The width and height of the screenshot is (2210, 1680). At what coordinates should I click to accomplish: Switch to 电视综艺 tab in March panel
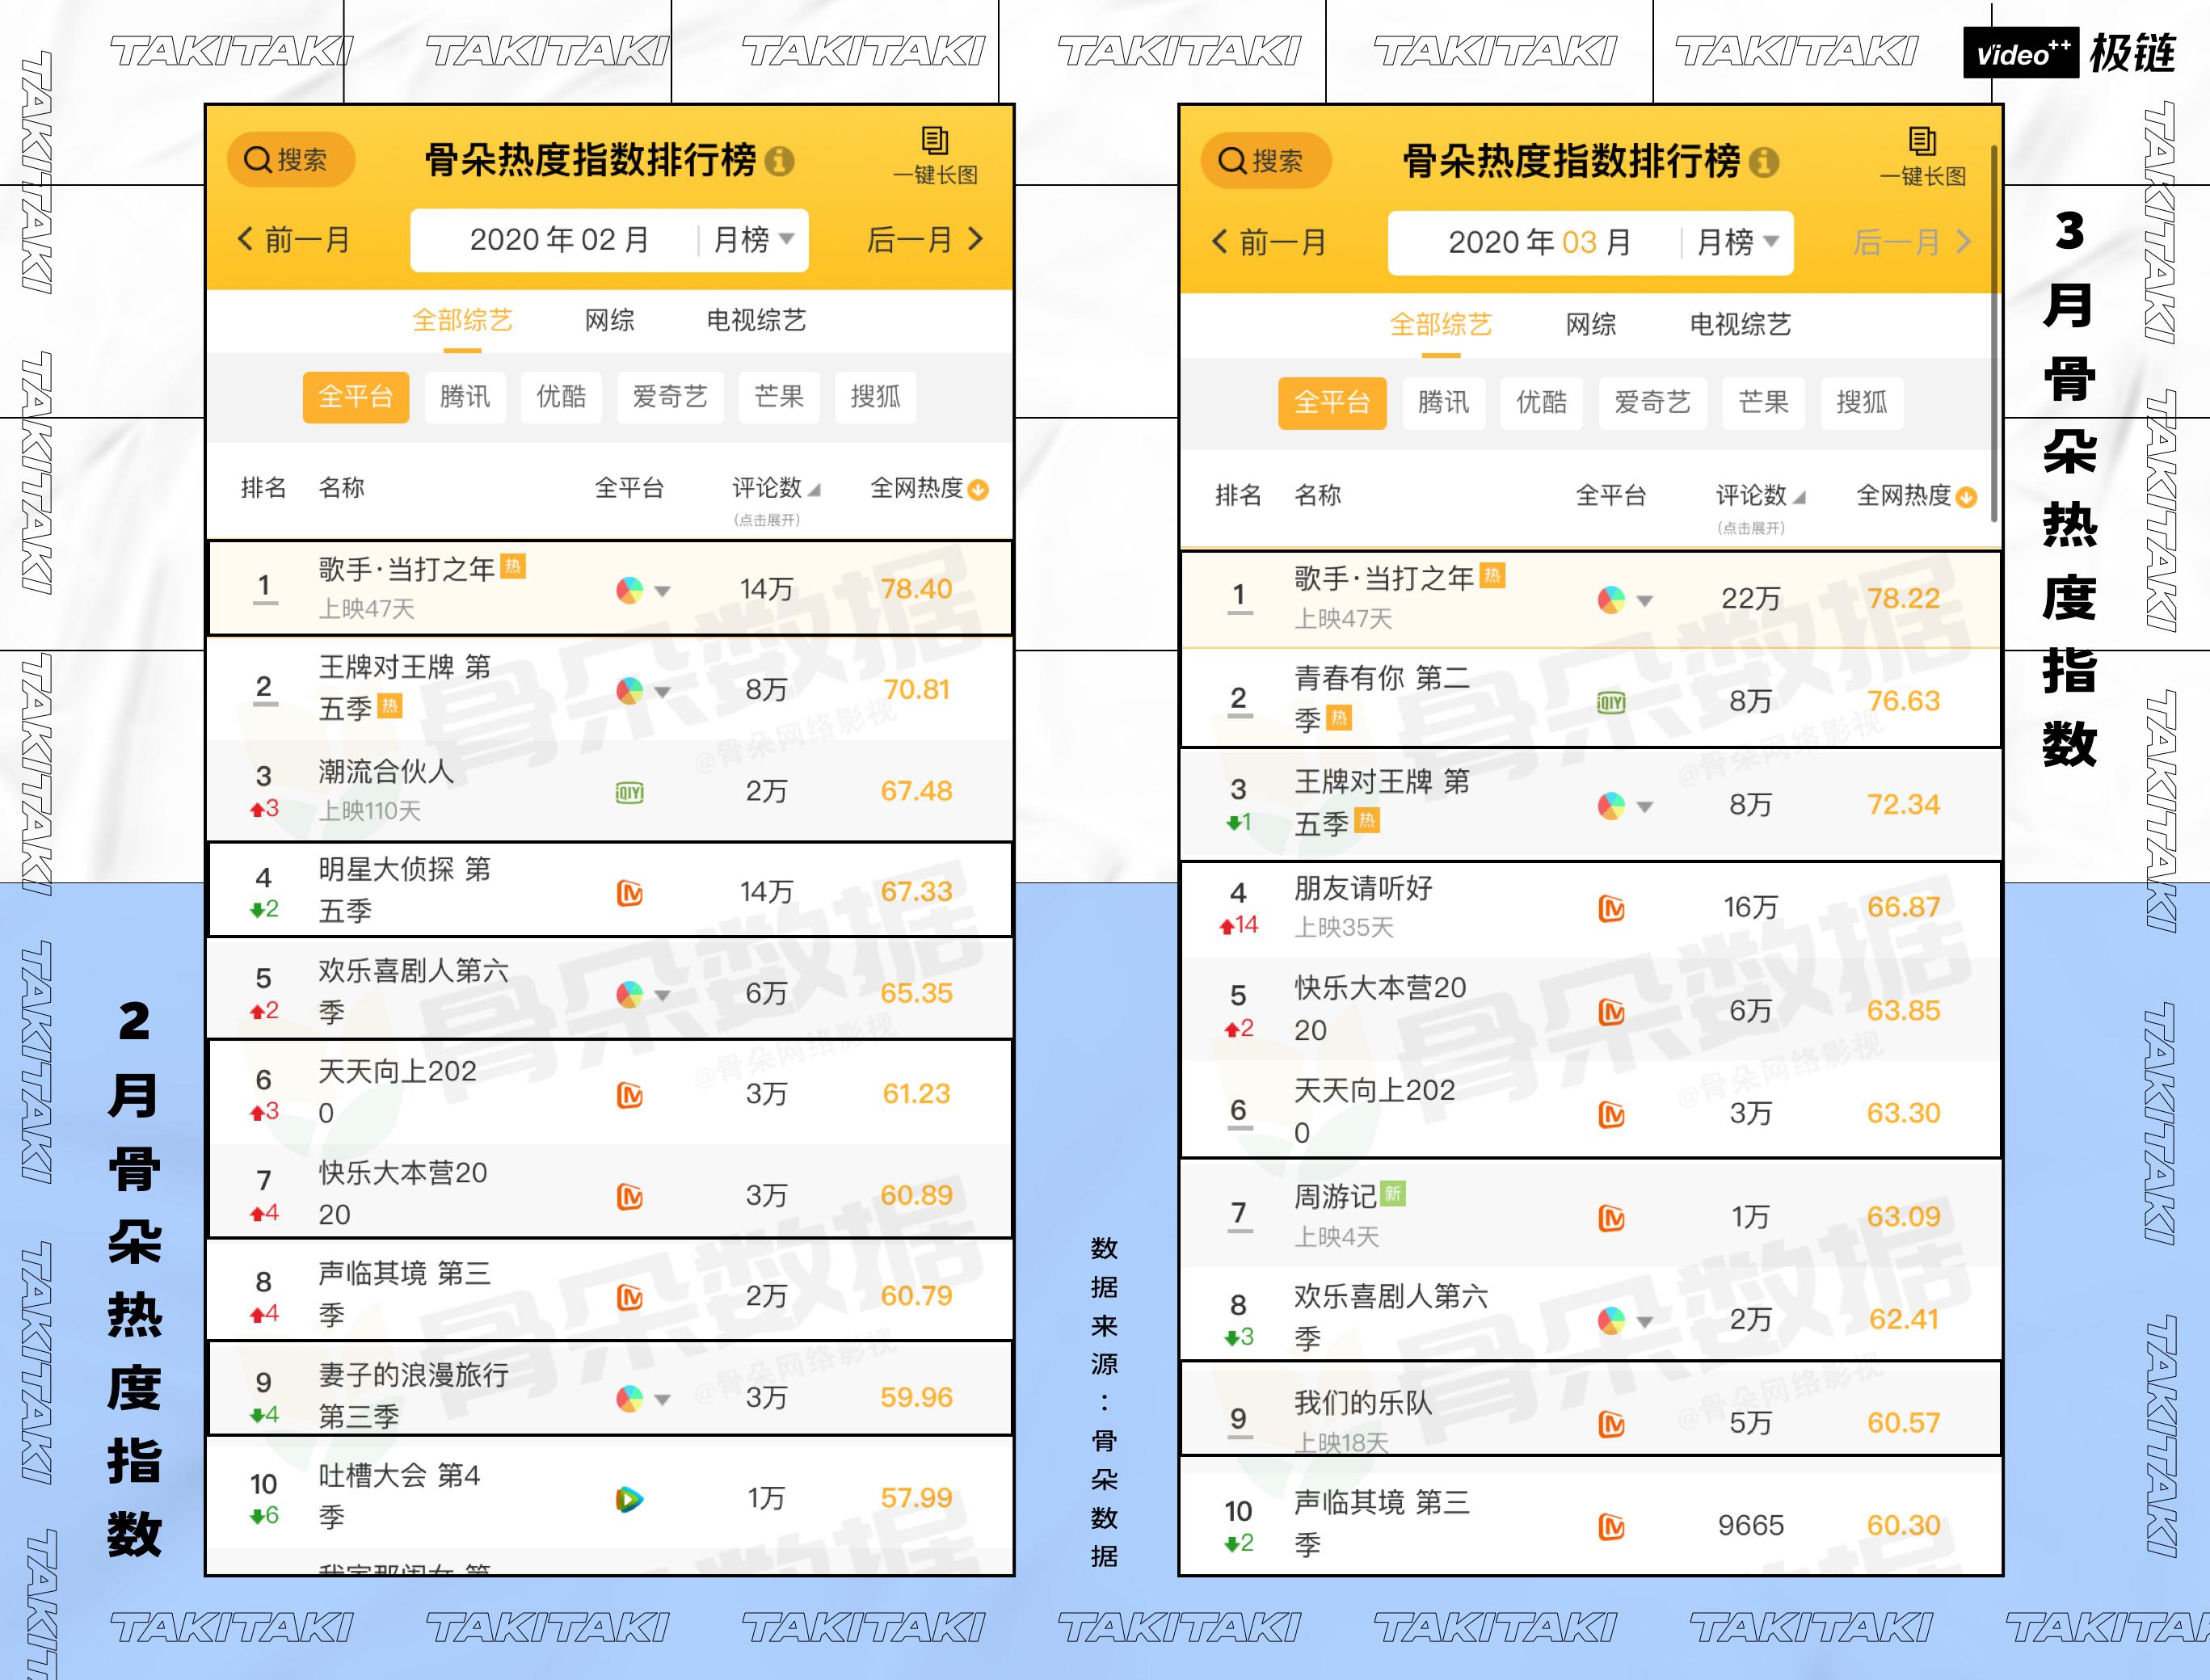click(x=1739, y=325)
